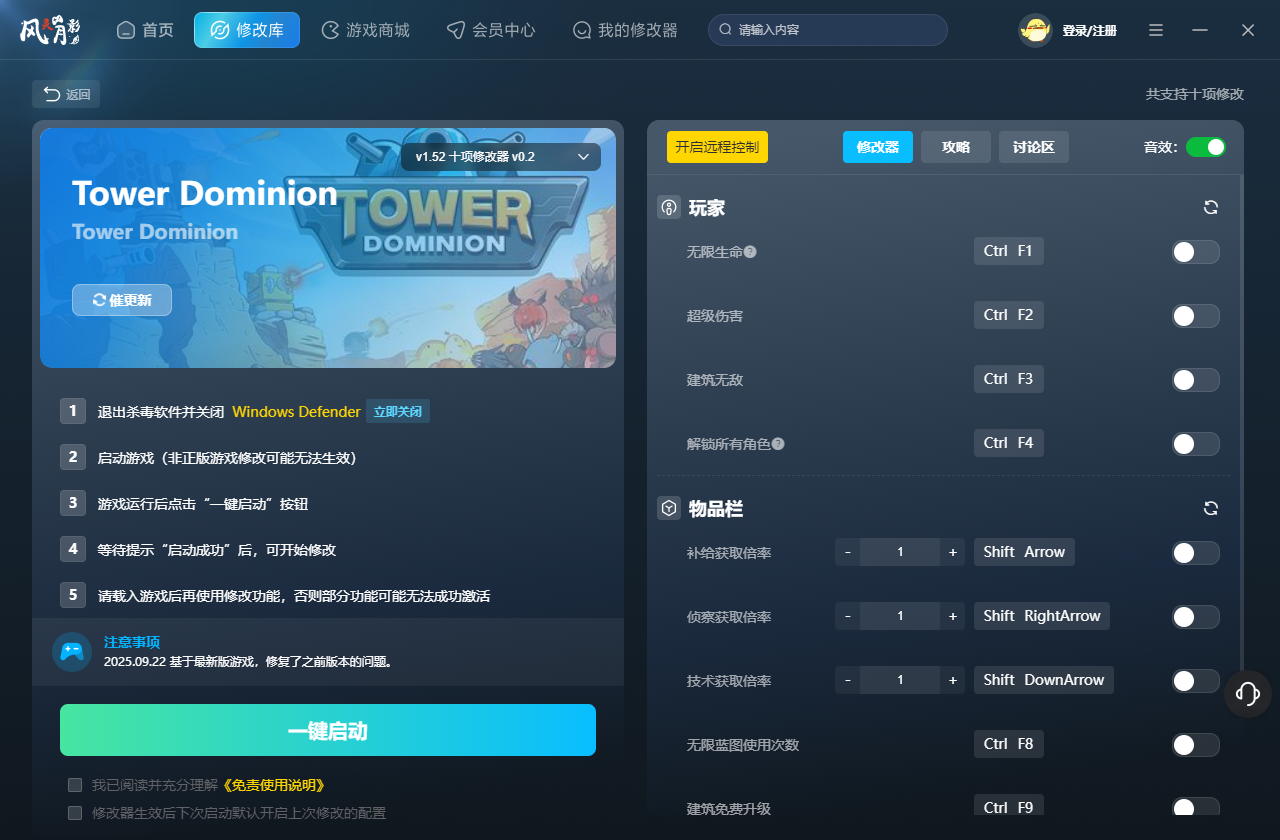
Task: Switch to the 攻略 tab
Action: [956, 147]
